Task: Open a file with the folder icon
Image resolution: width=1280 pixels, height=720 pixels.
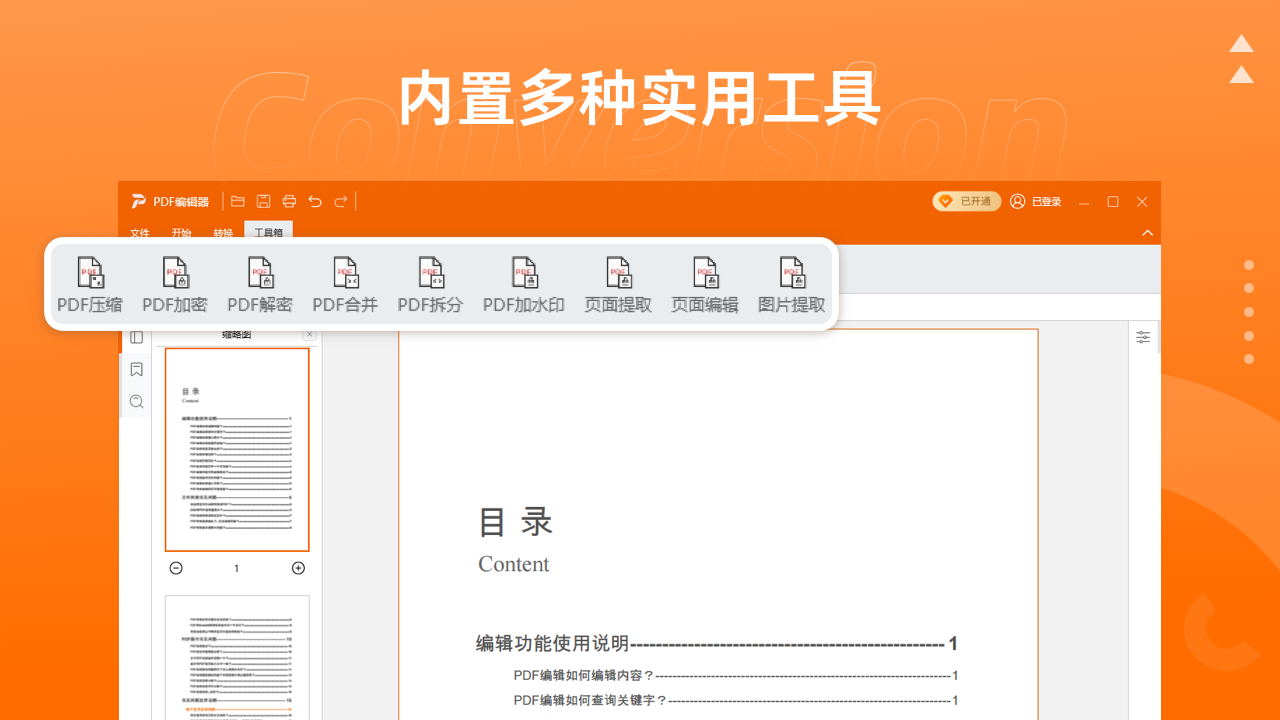Action: coord(238,201)
